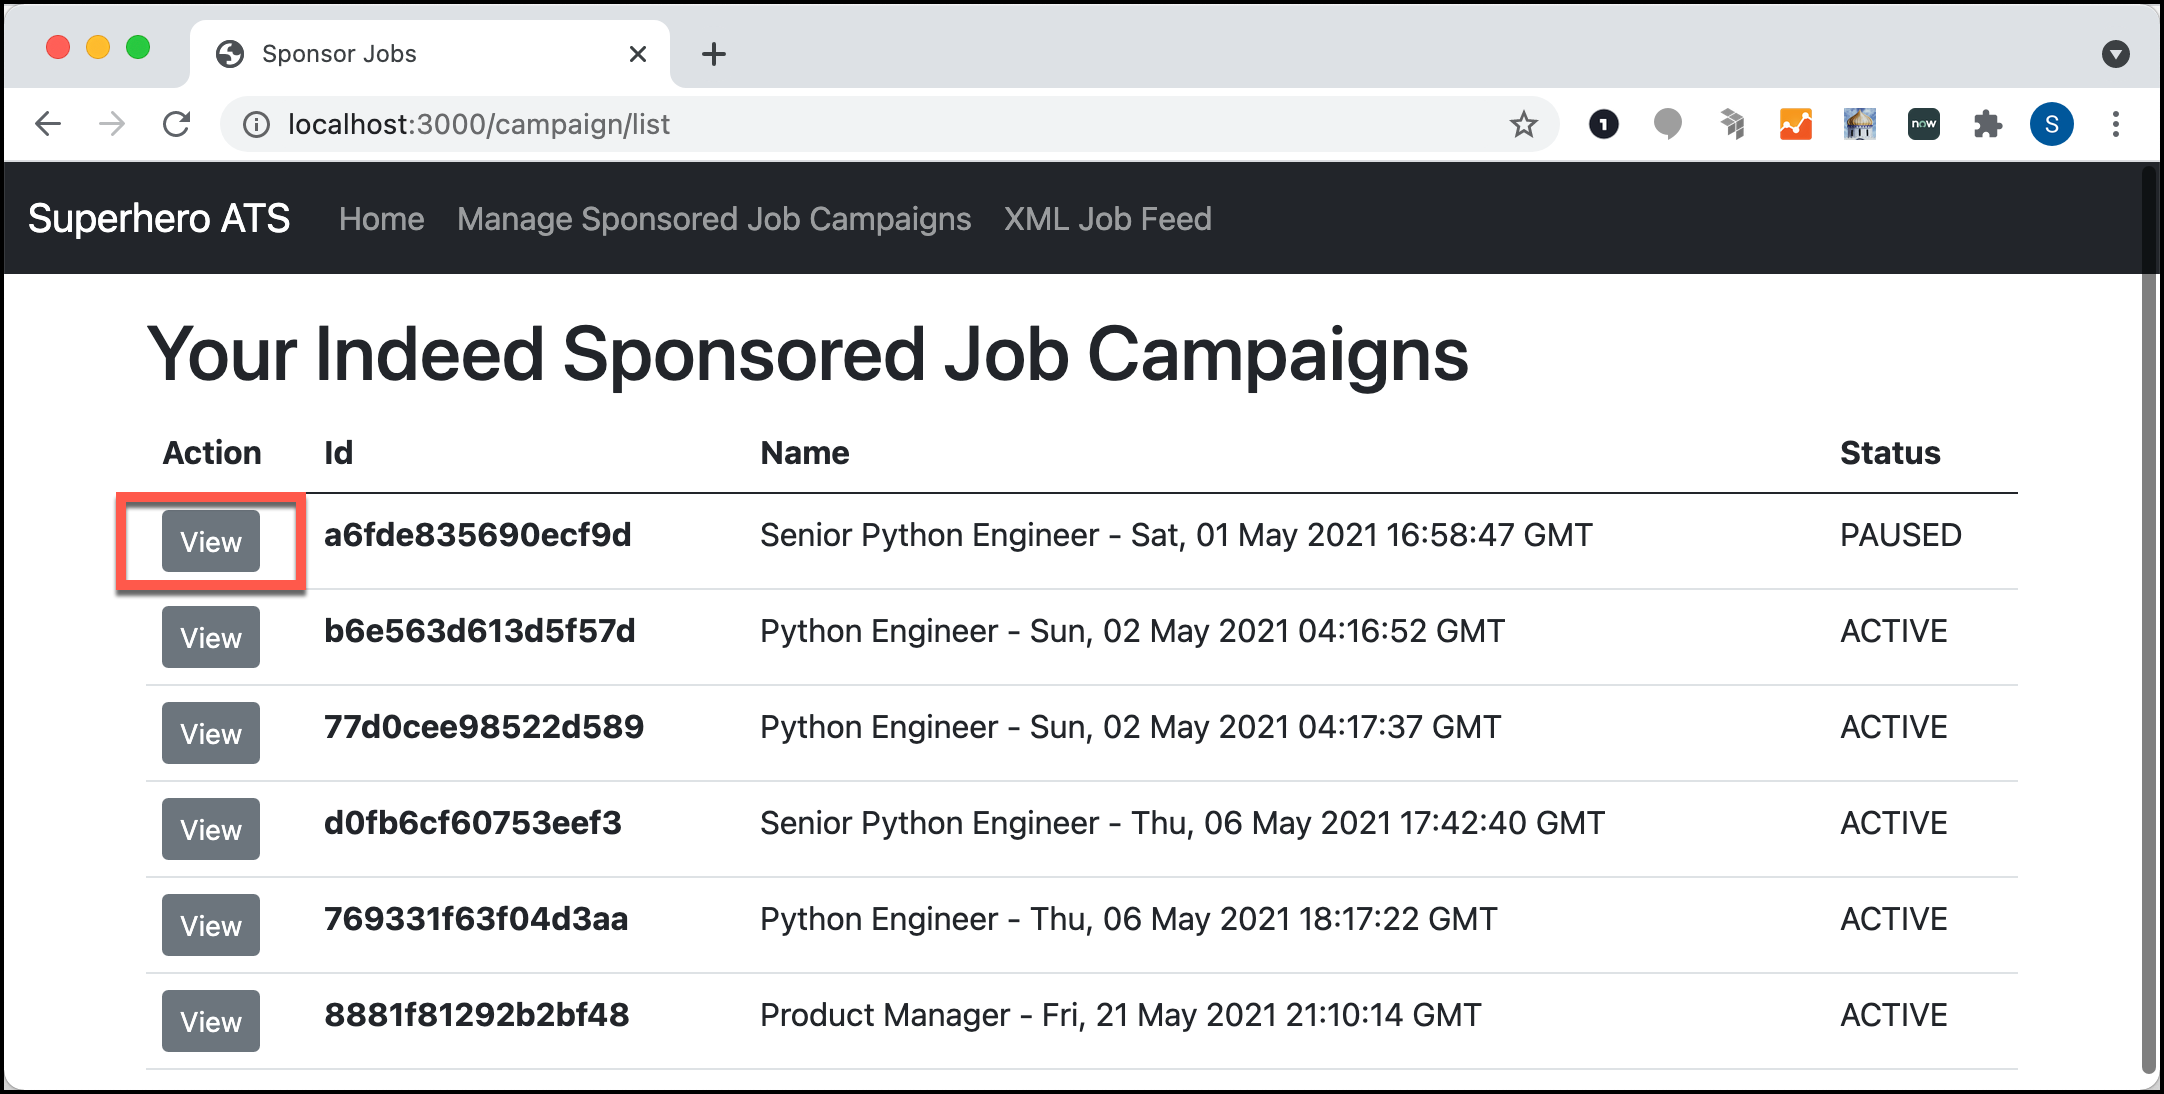The height and width of the screenshot is (1094, 2164).
Task: Open a new tab with plus button
Action: click(x=713, y=54)
